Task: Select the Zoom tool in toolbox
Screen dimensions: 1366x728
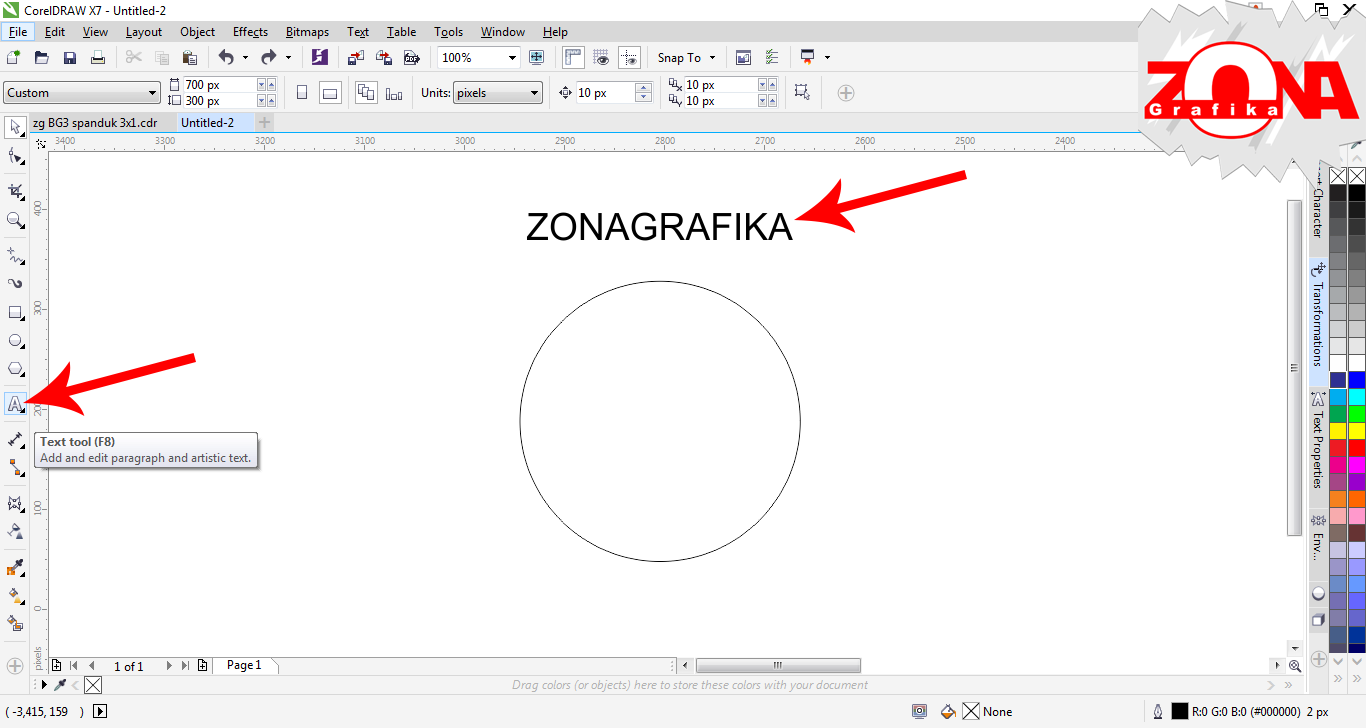Action: coord(15,220)
